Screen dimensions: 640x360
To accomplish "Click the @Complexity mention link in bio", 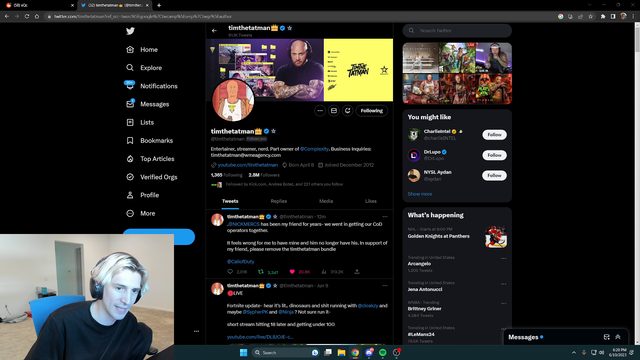I will coord(314,149).
